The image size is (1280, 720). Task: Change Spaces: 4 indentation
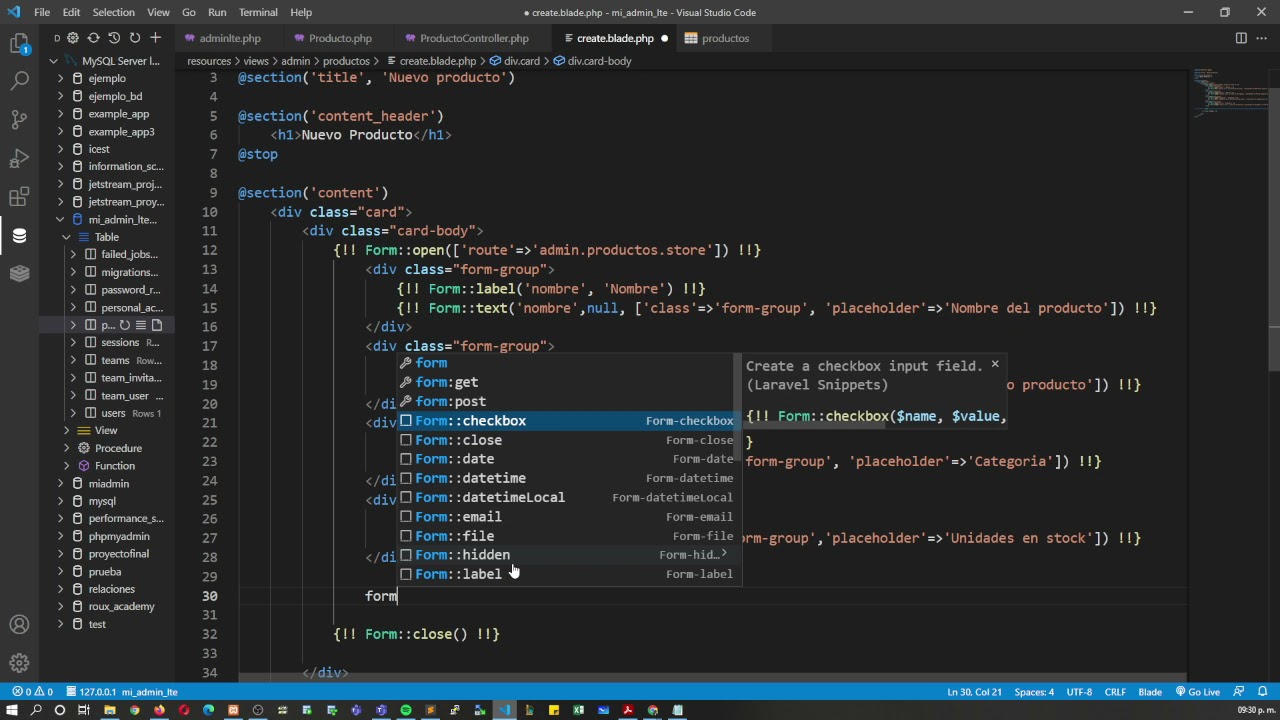[1034, 692]
